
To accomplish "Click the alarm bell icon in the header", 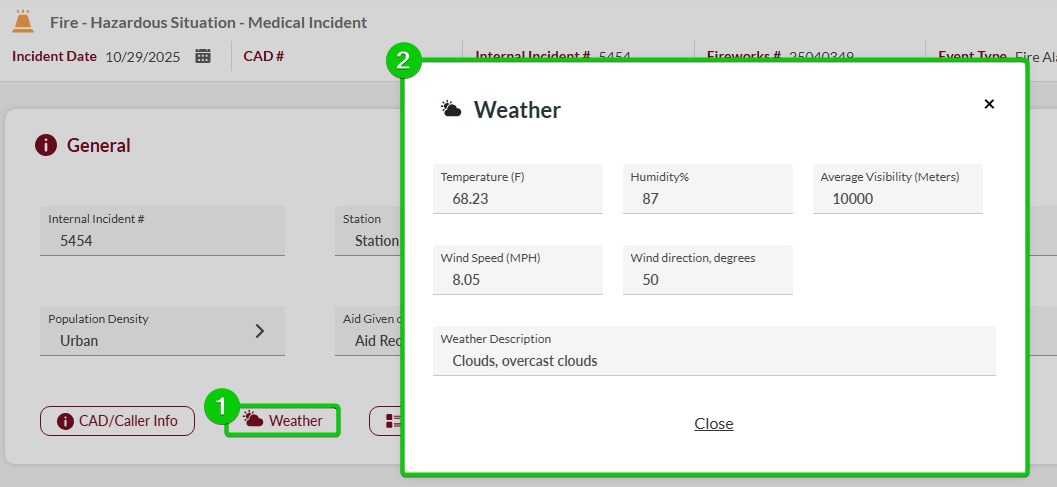I will (x=22, y=20).
